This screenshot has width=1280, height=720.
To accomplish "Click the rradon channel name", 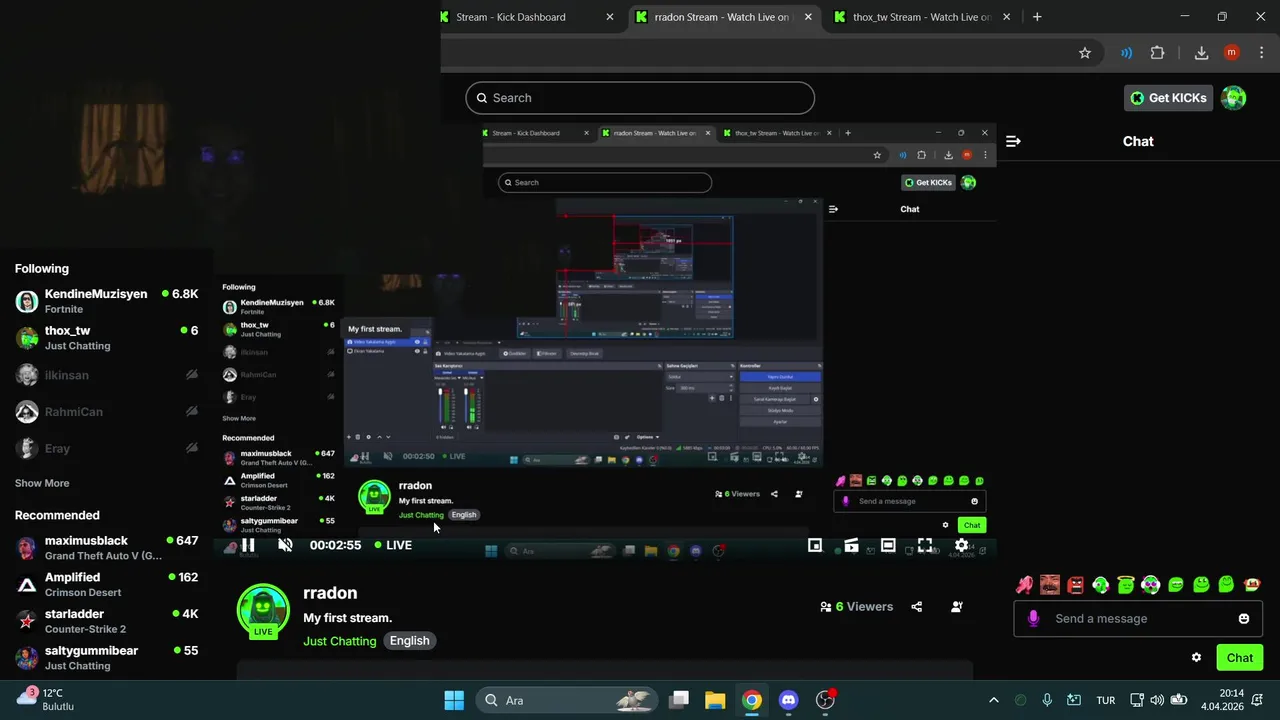I will [x=330, y=593].
